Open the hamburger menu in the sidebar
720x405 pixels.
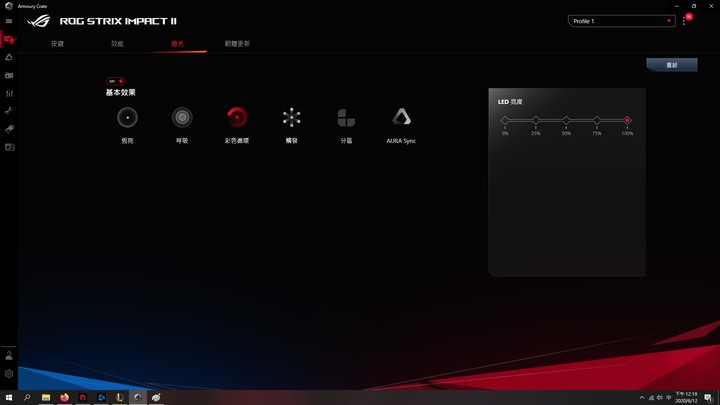click(x=9, y=21)
